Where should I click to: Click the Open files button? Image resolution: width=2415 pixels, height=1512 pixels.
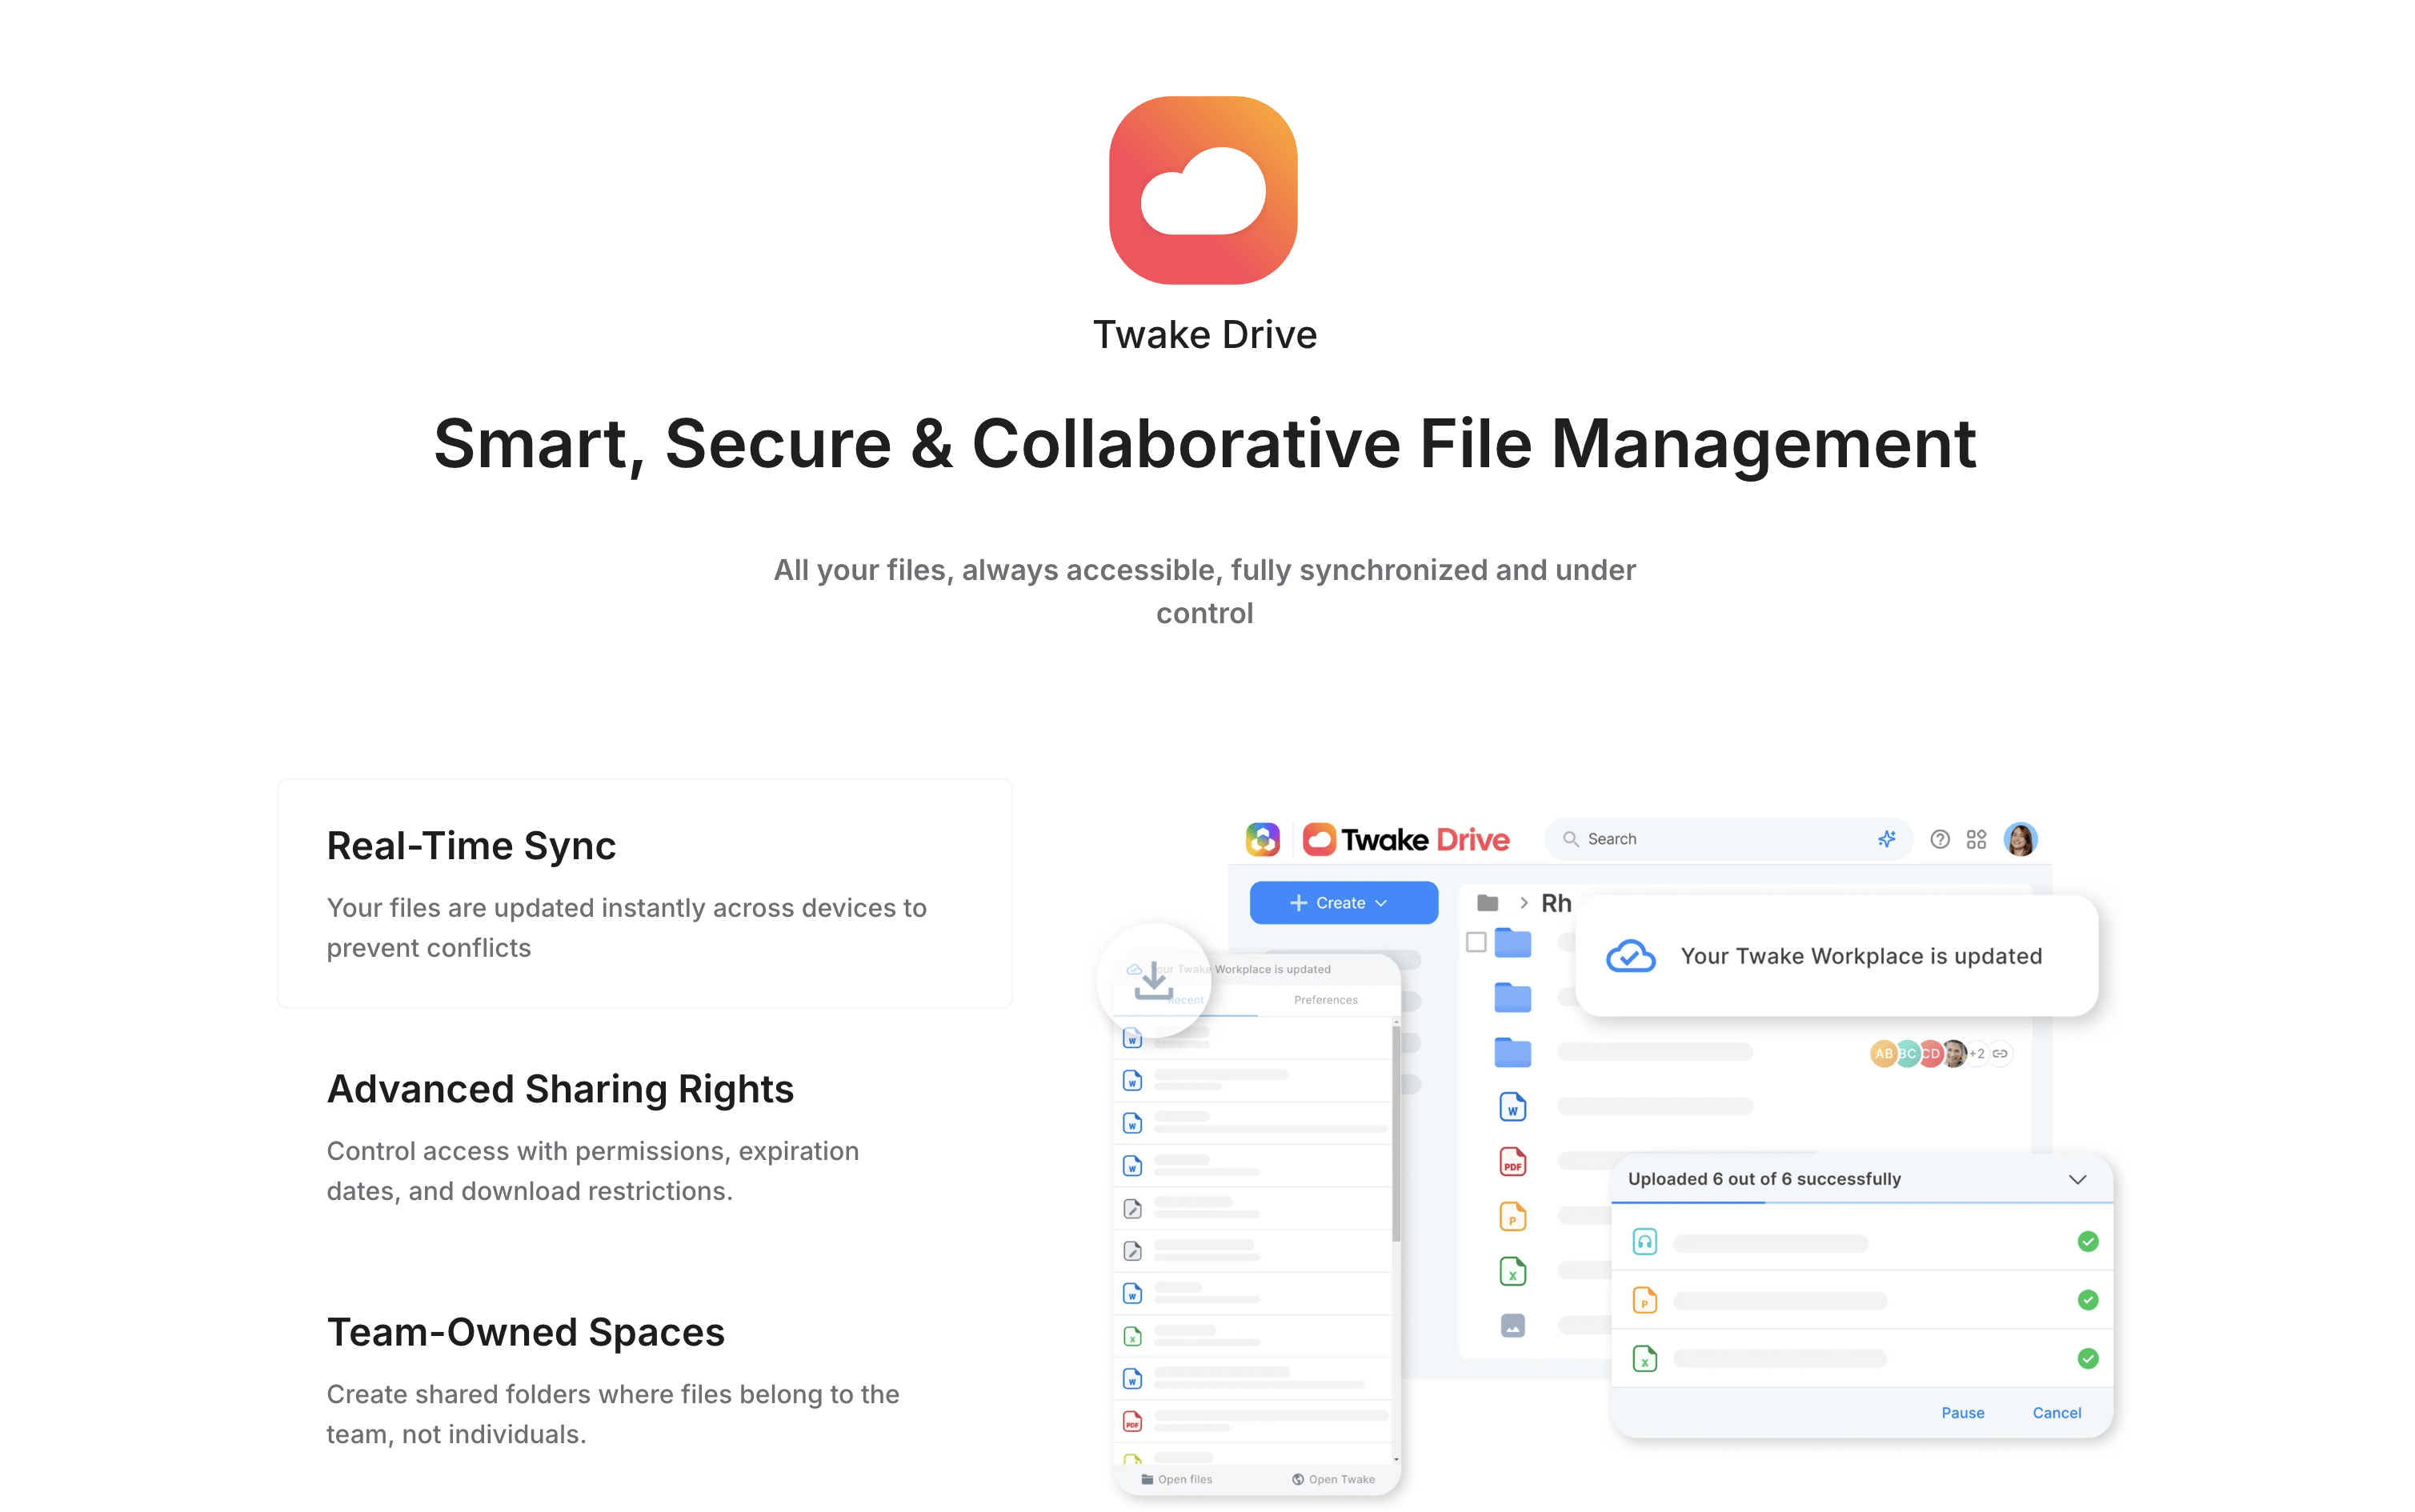click(1176, 1479)
